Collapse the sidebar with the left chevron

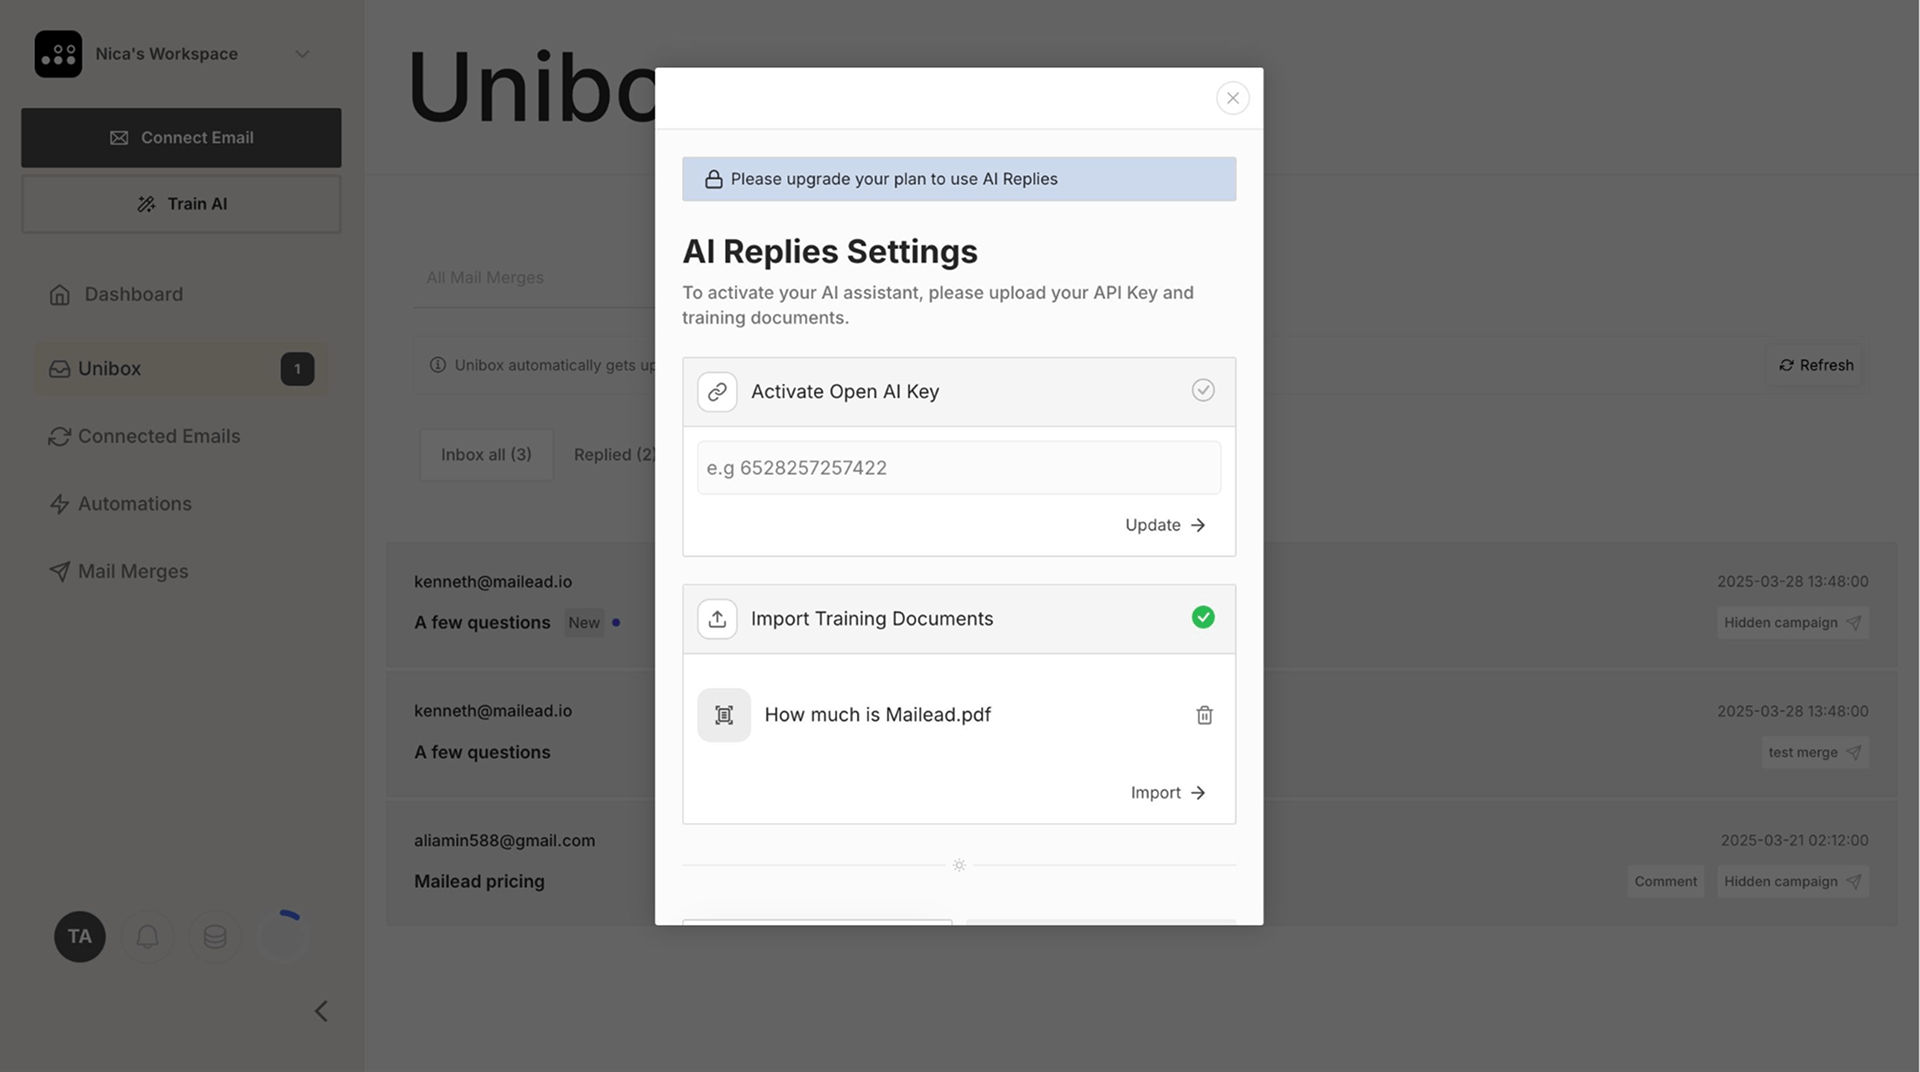click(x=321, y=1011)
